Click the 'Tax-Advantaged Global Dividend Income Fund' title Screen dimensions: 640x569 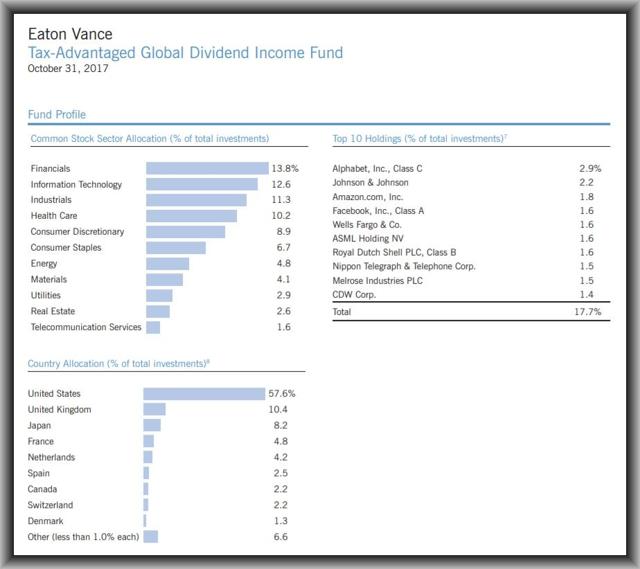pyautogui.click(x=185, y=53)
